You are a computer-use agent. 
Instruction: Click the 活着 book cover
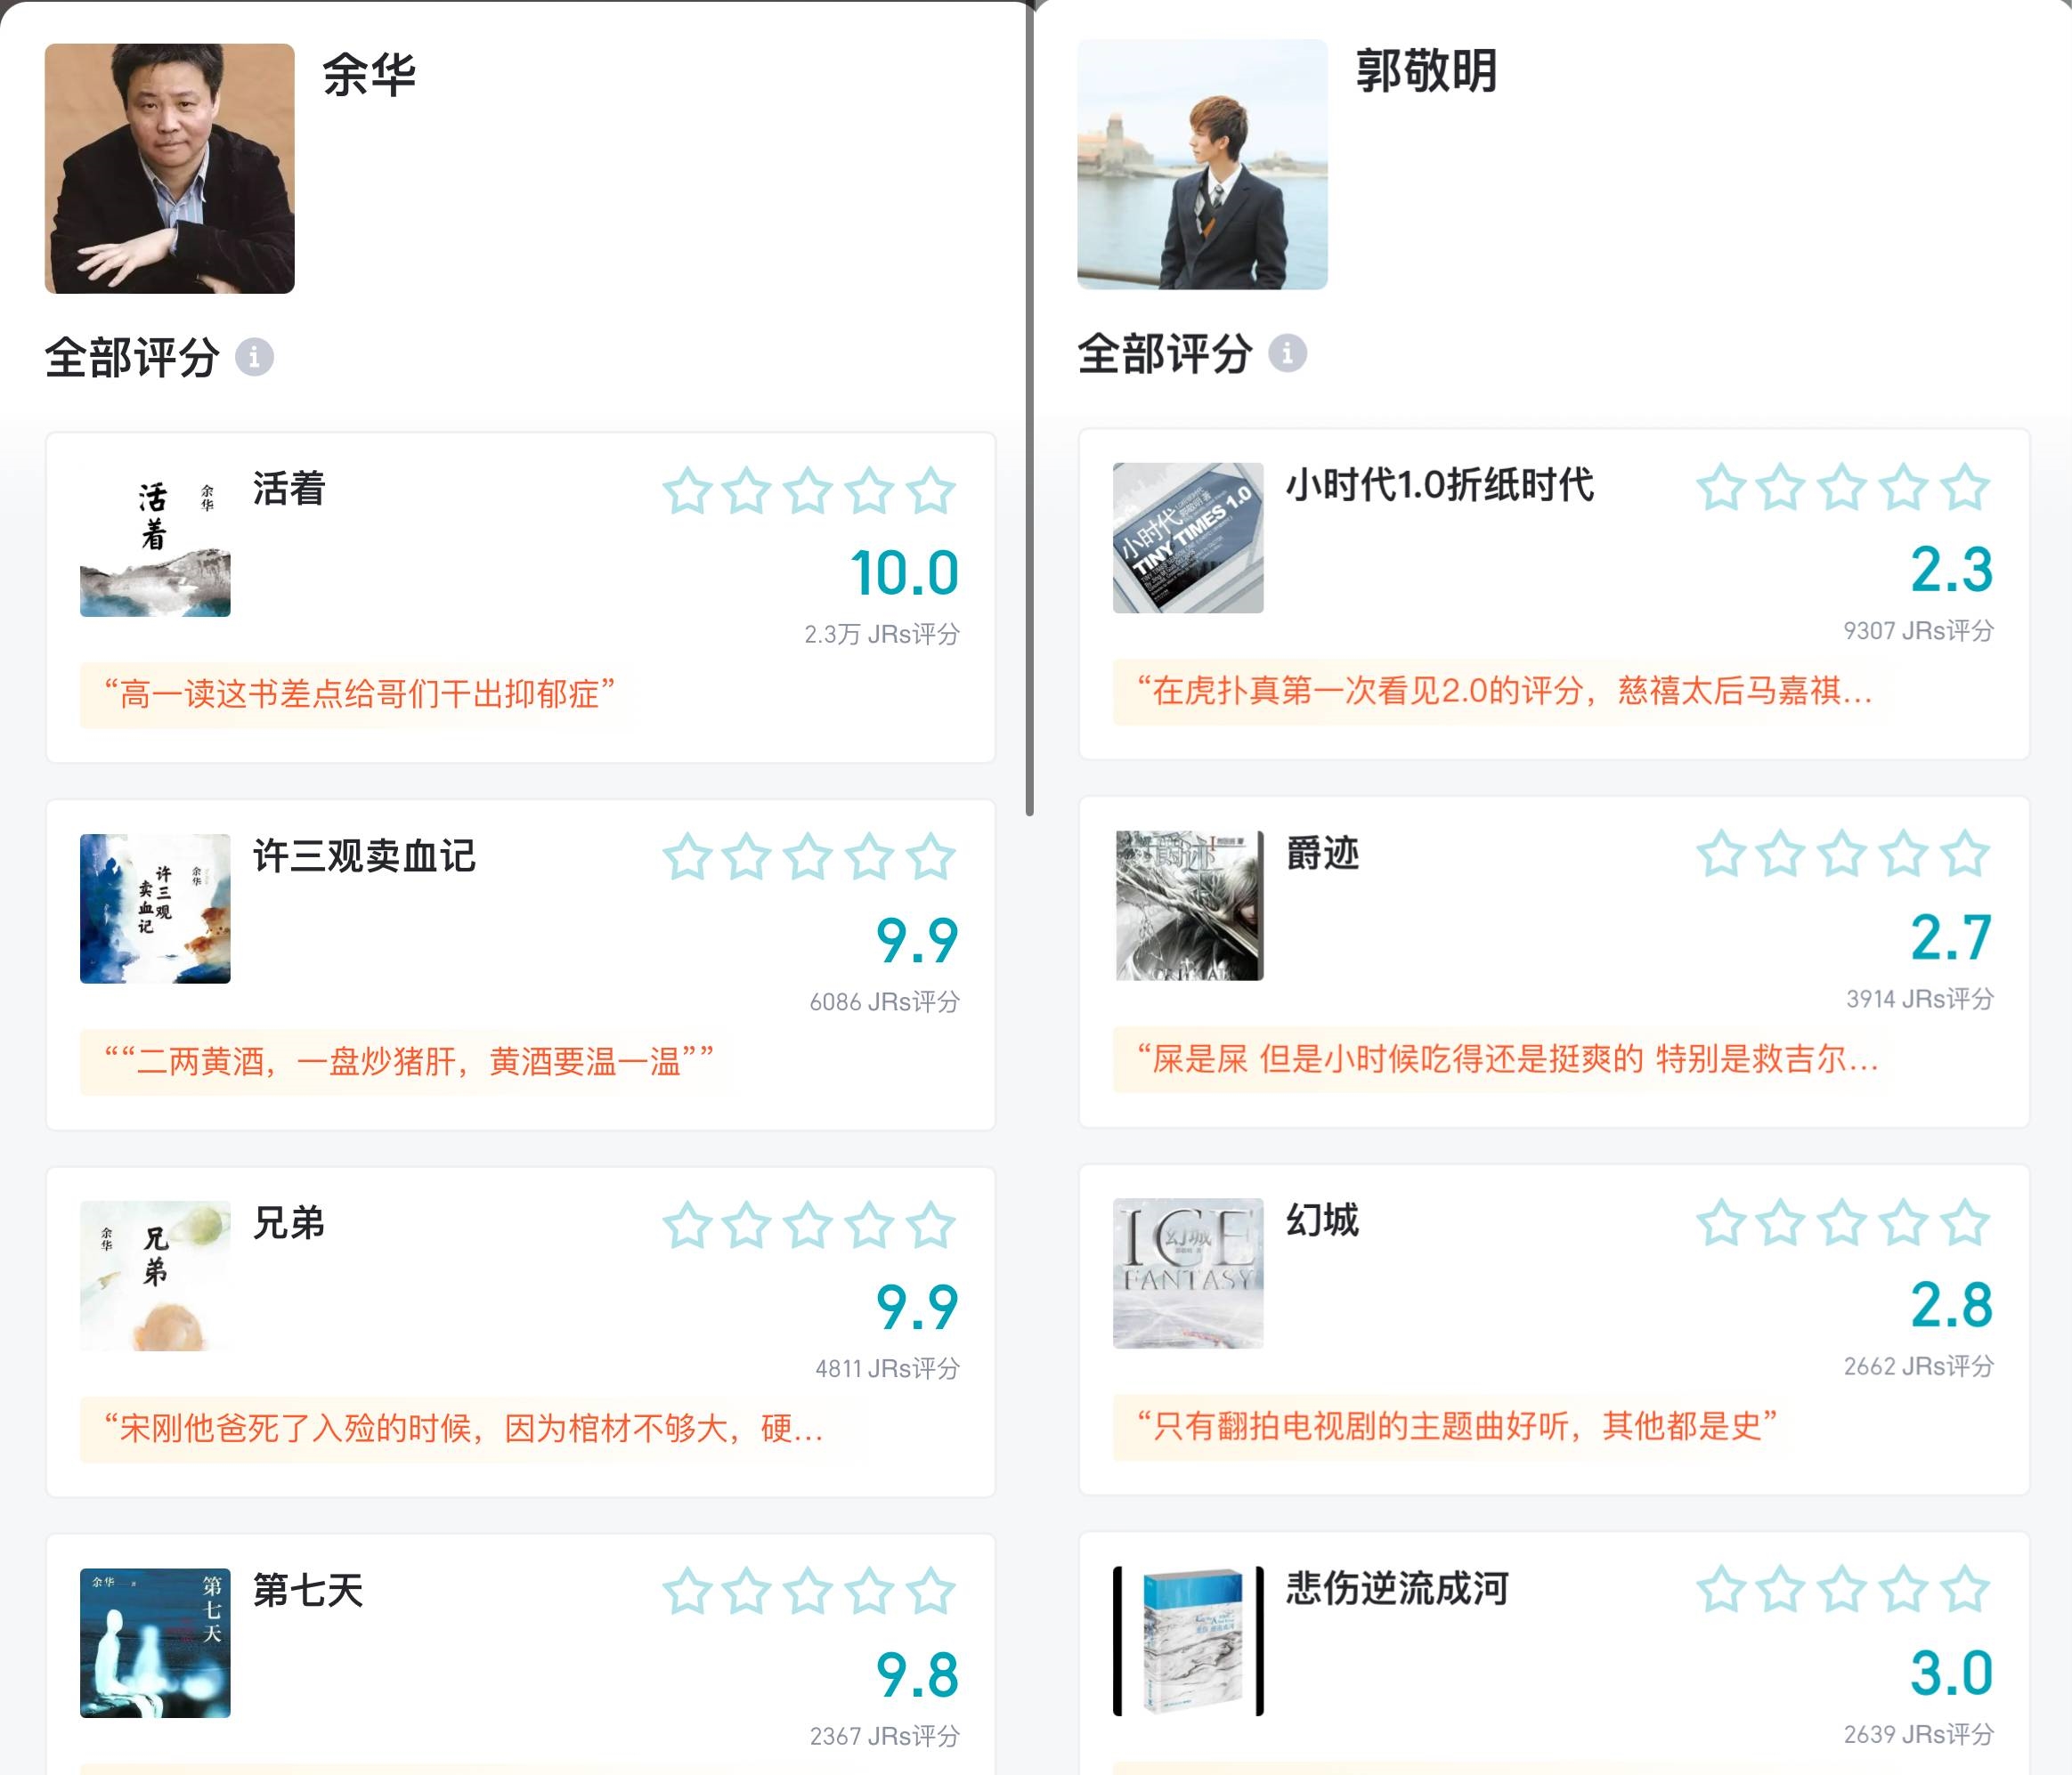coord(155,542)
